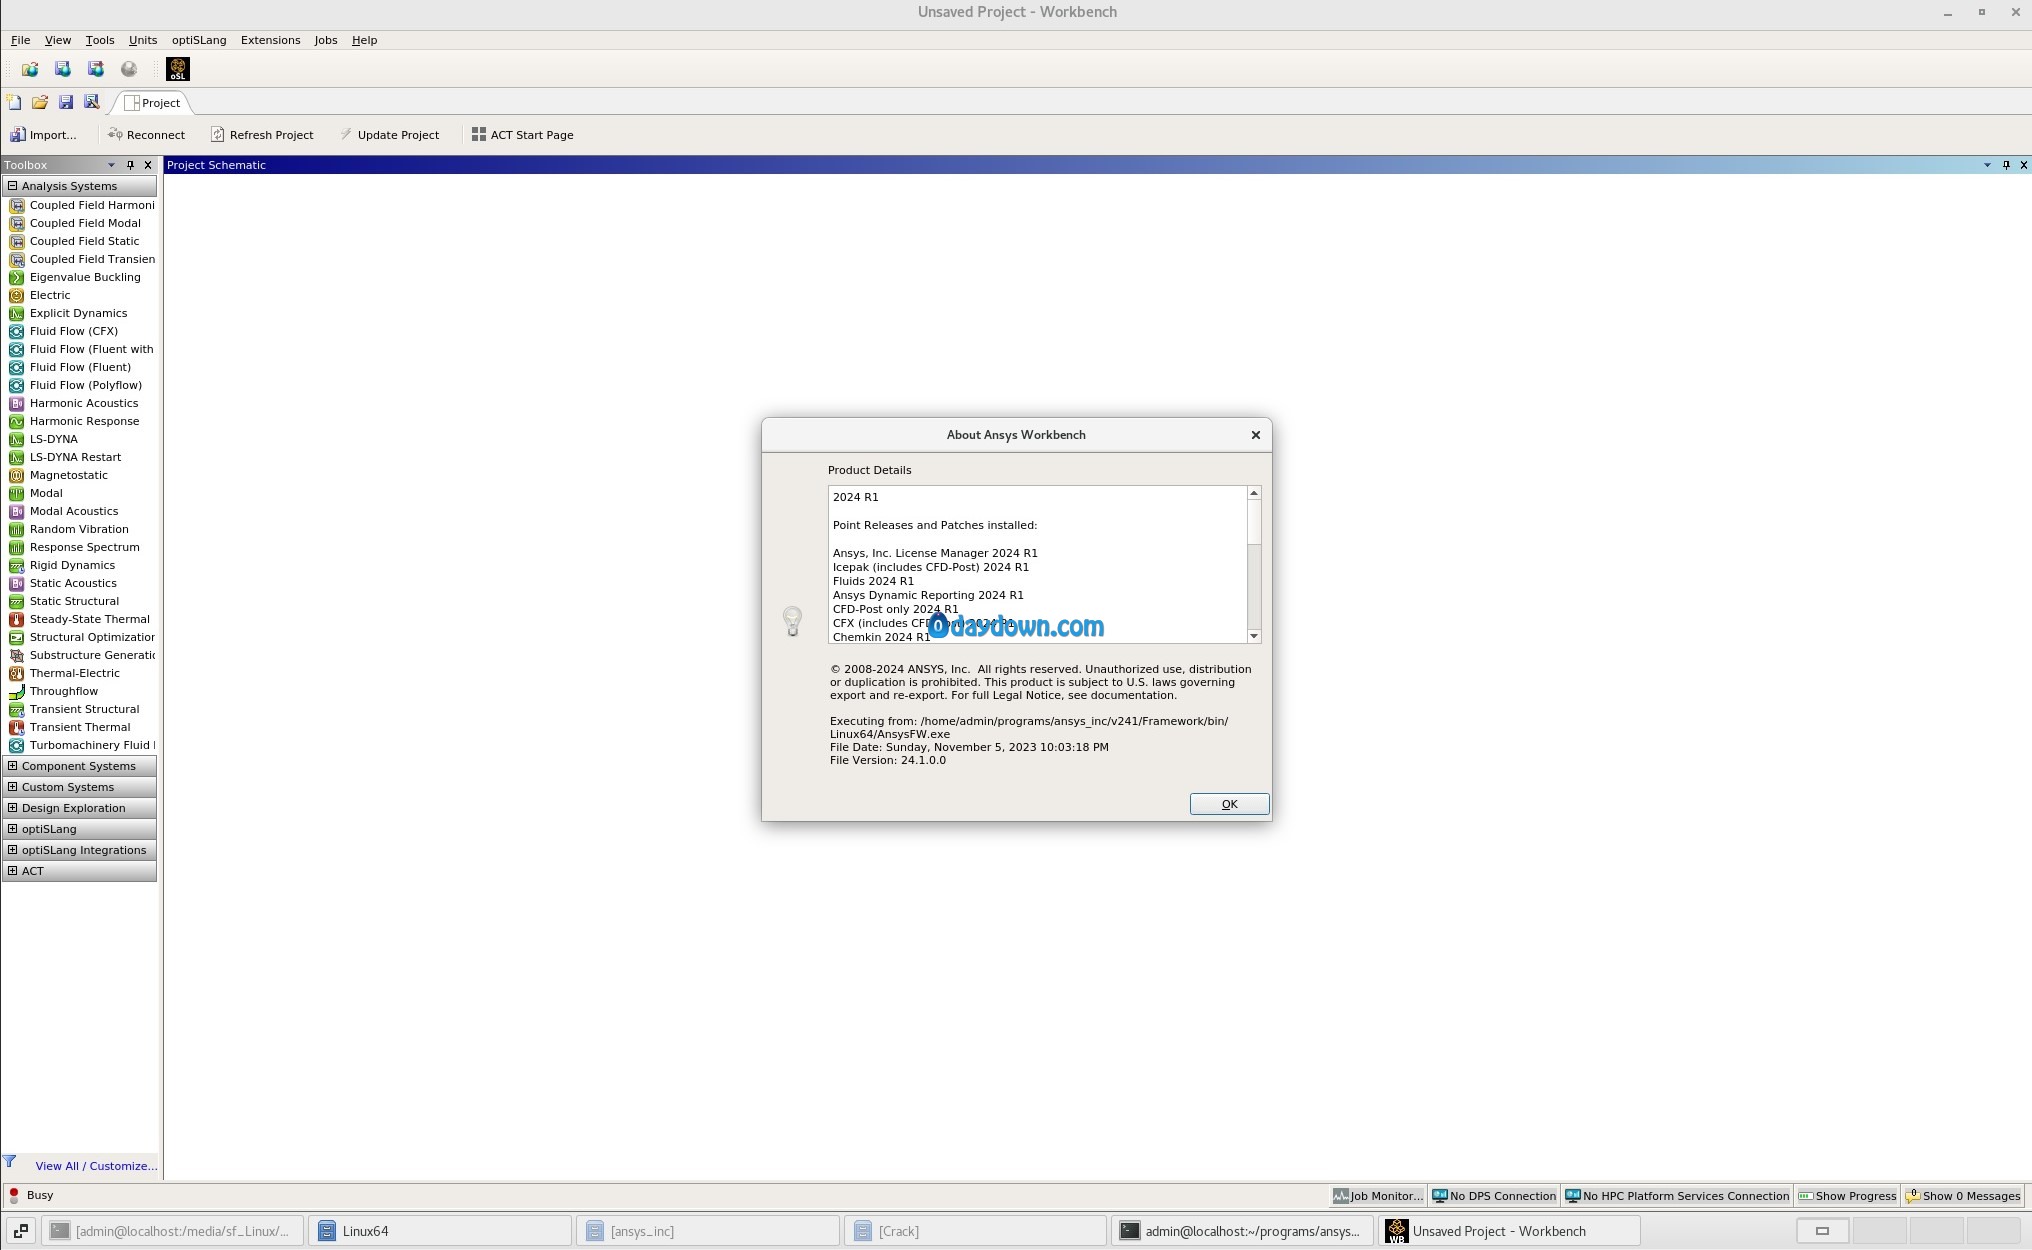Expand the optiSLang toolbox group
Screen dimensions: 2032x1250
[12, 829]
